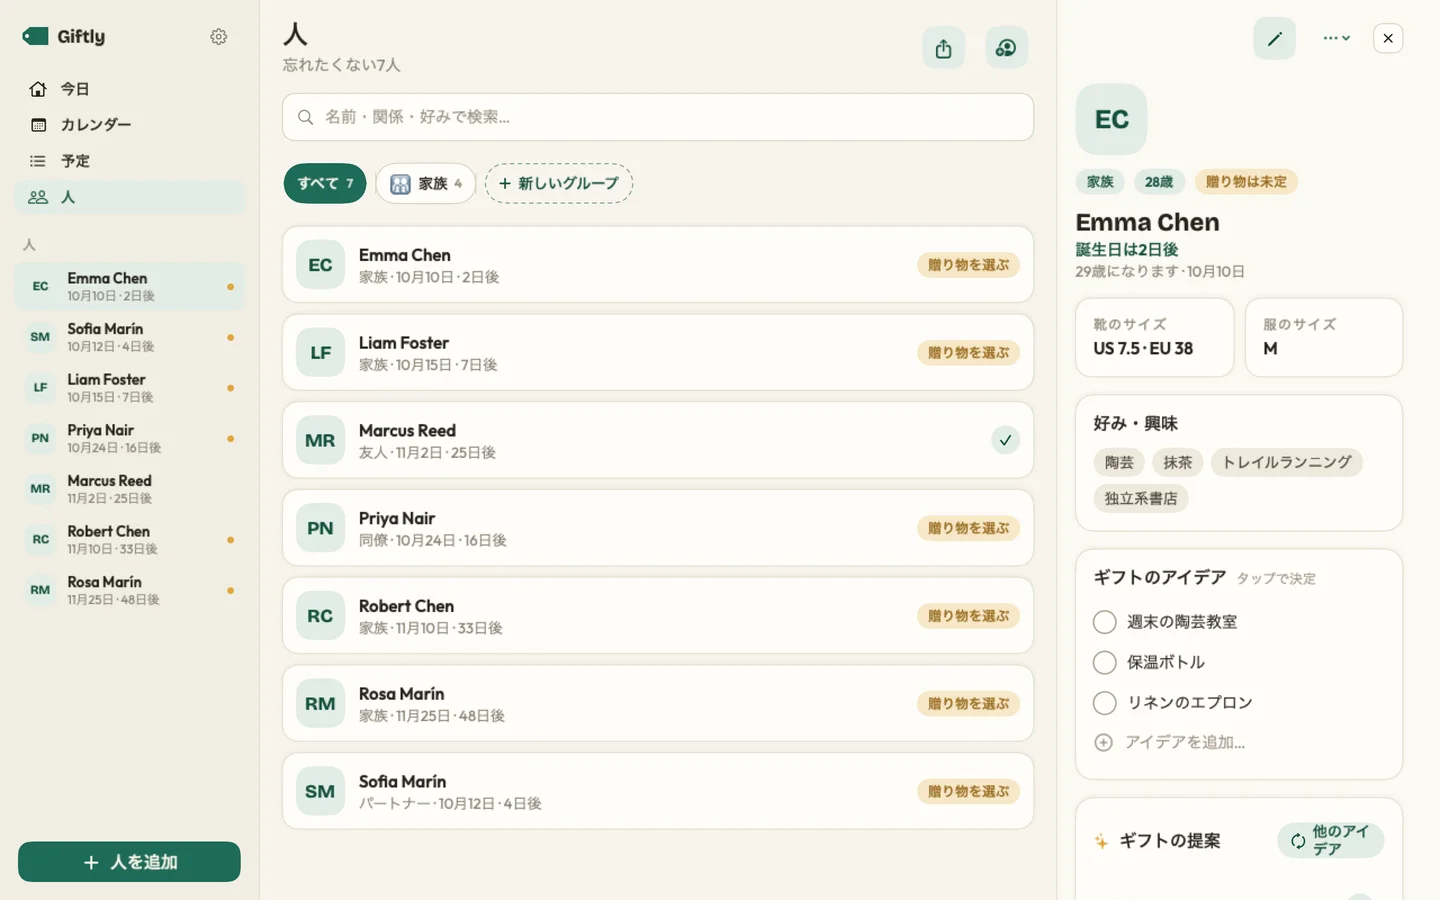Click the Giftly logo icon

(36, 36)
